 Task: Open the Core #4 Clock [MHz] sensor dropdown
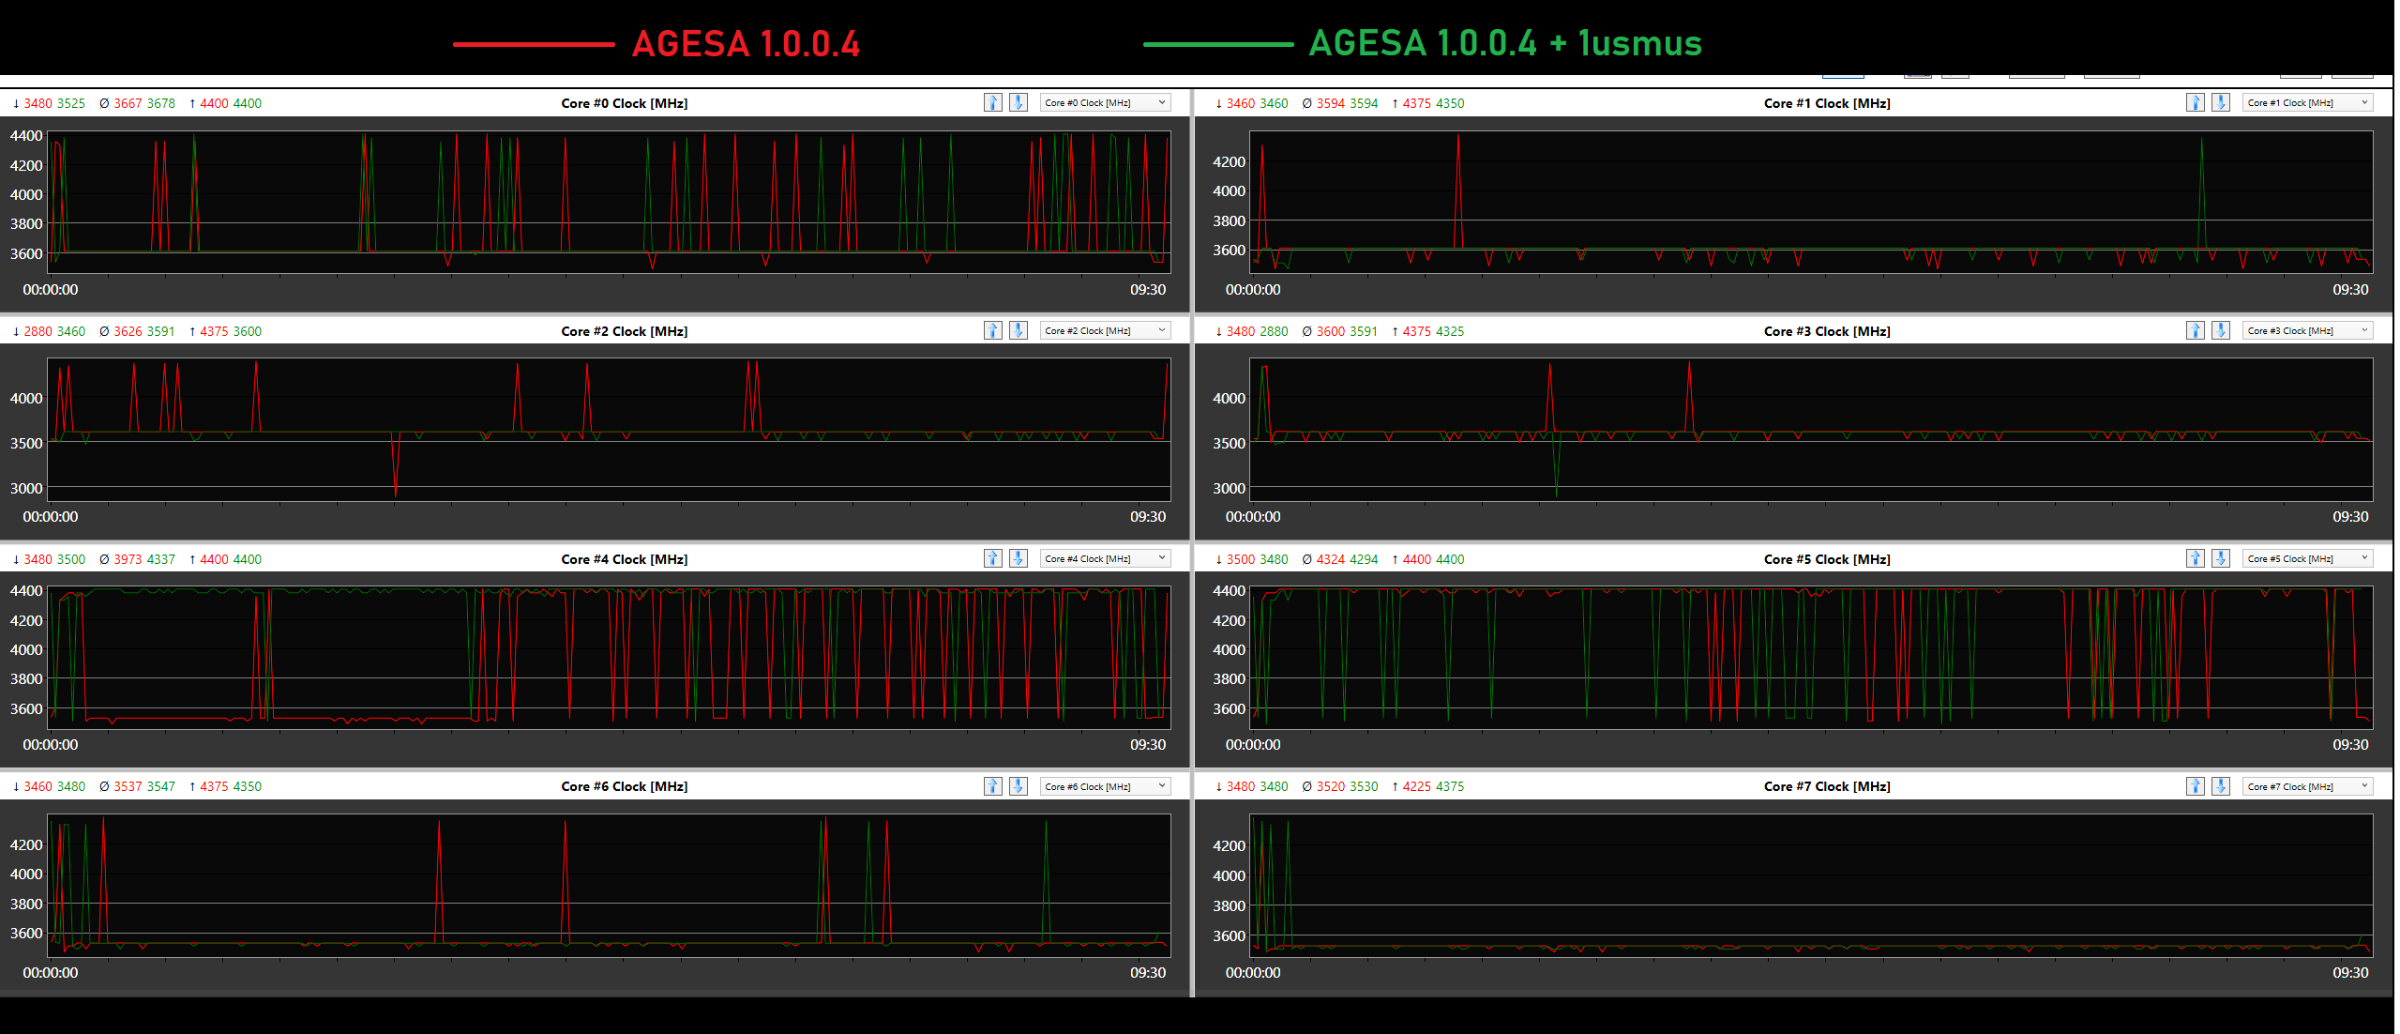pos(1105,559)
